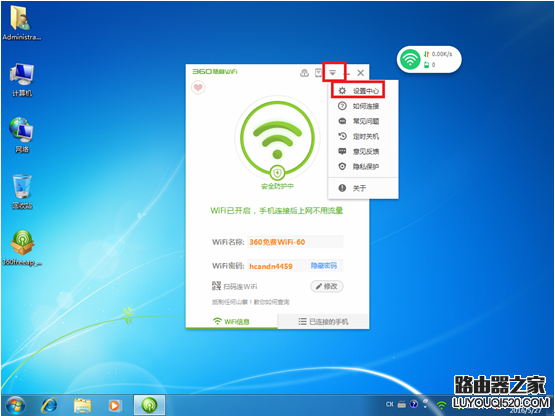
Task: Click the WiFi名称 field 360免费WiFi-60
Action: pos(295,242)
